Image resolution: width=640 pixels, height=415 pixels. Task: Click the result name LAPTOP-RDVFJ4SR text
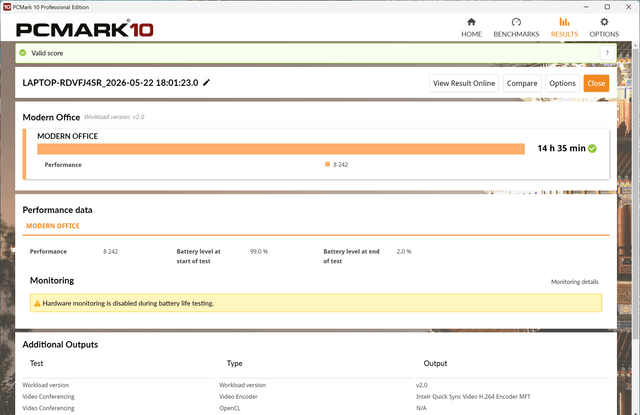[110, 83]
